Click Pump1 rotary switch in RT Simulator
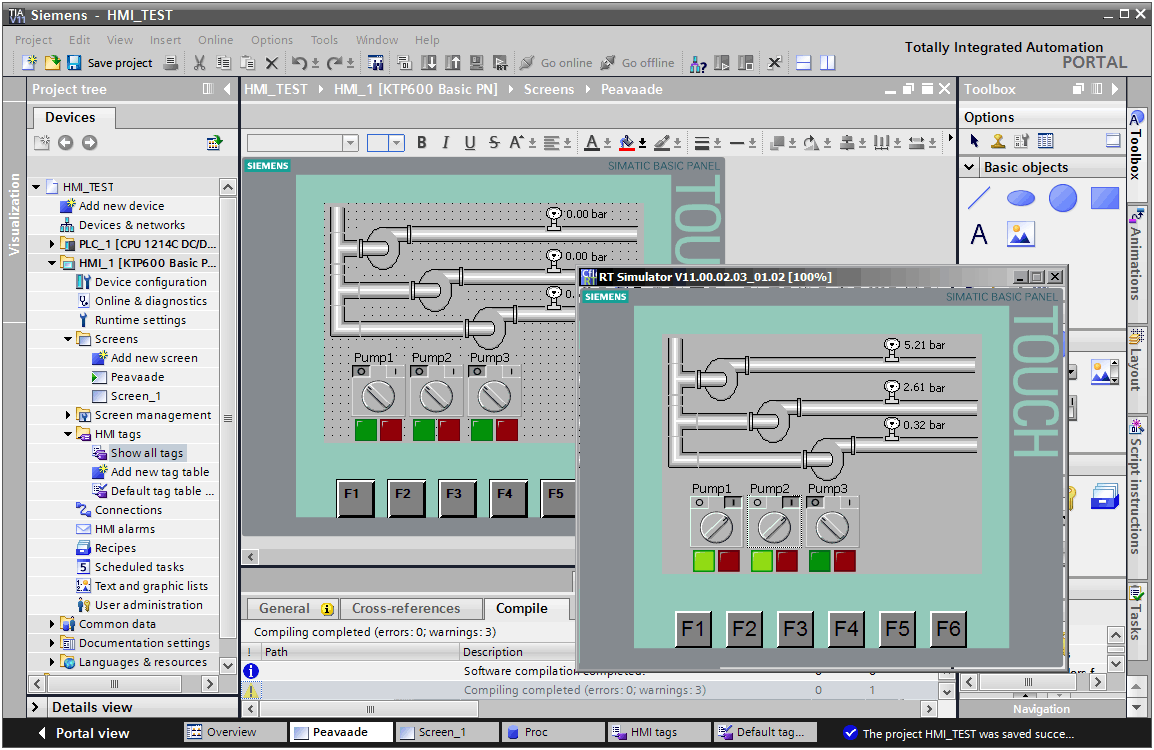Screen dimensions: 1154x750 click(x=715, y=528)
